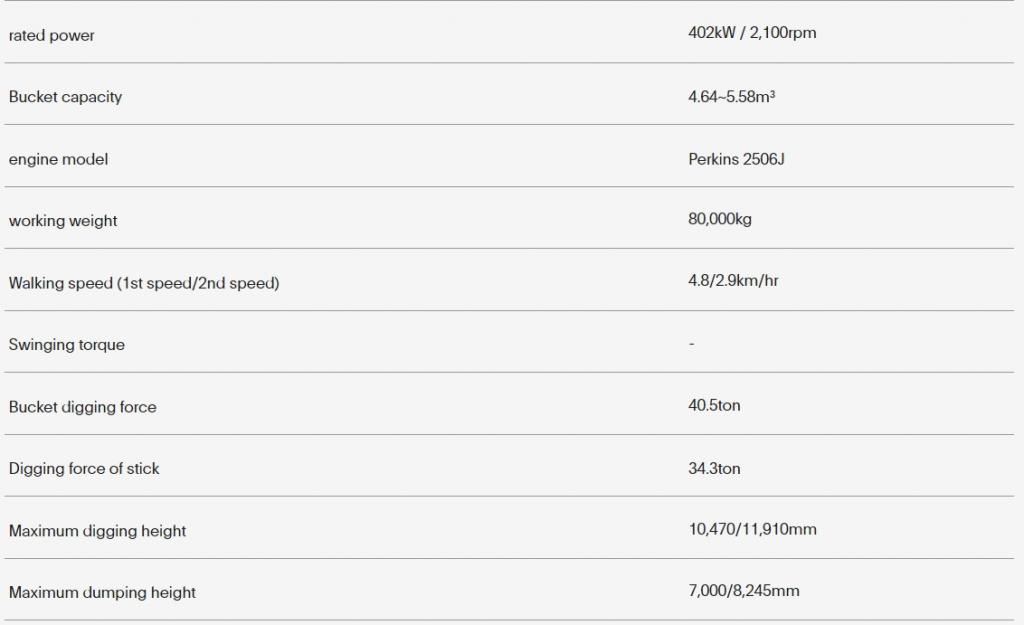
Task: Click the 34.3ton stick force value
Action: pos(714,468)
